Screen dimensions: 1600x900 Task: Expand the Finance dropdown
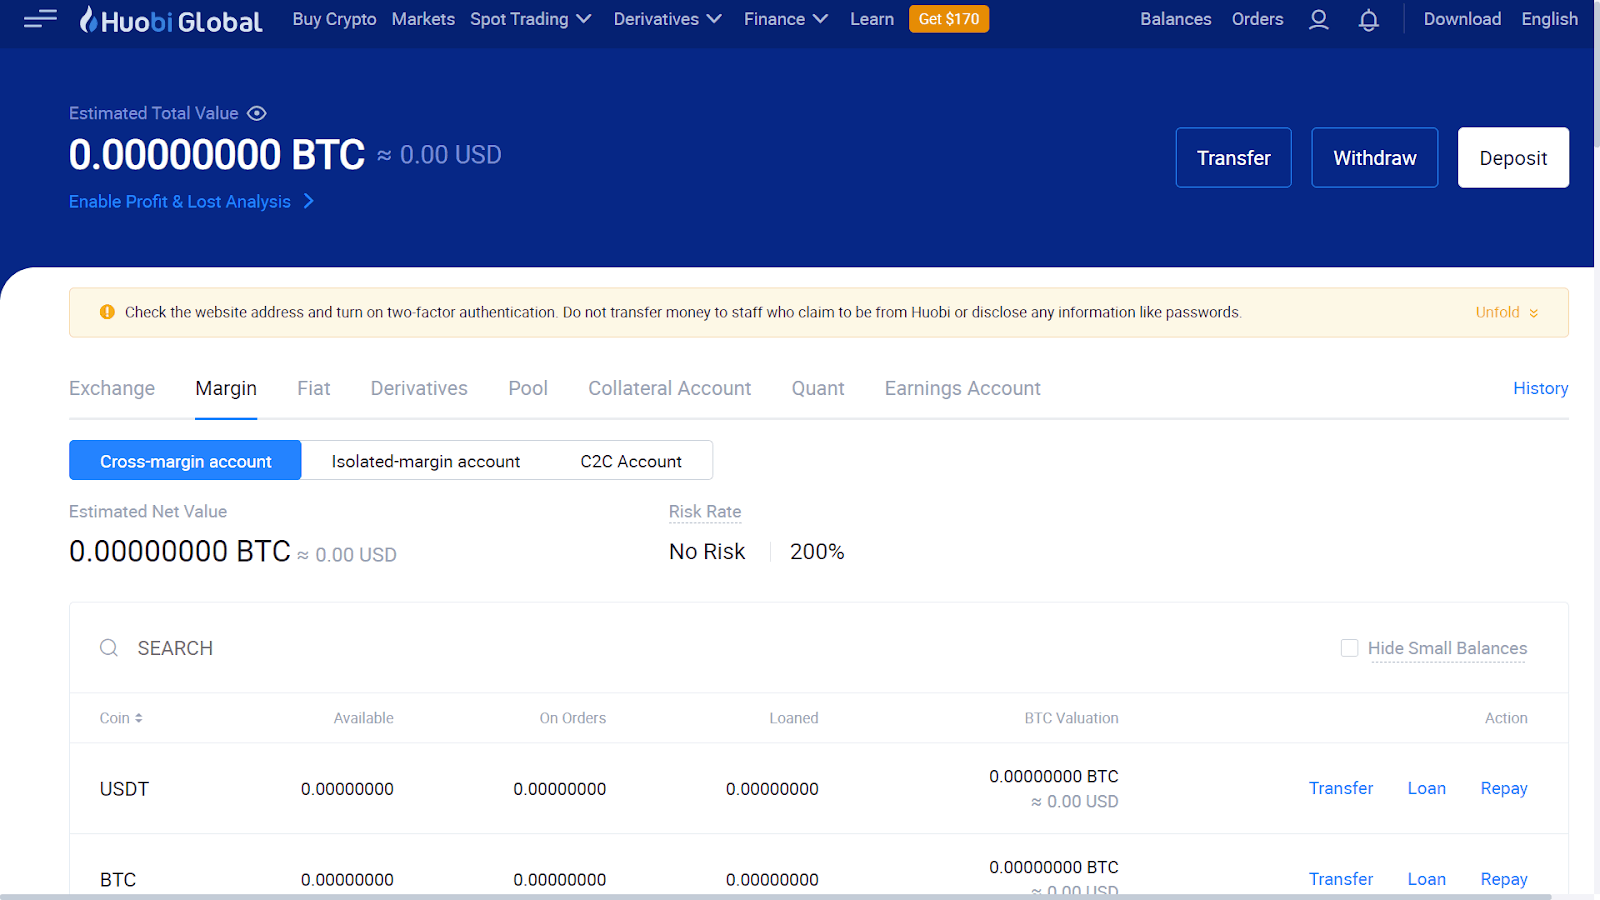786,19
